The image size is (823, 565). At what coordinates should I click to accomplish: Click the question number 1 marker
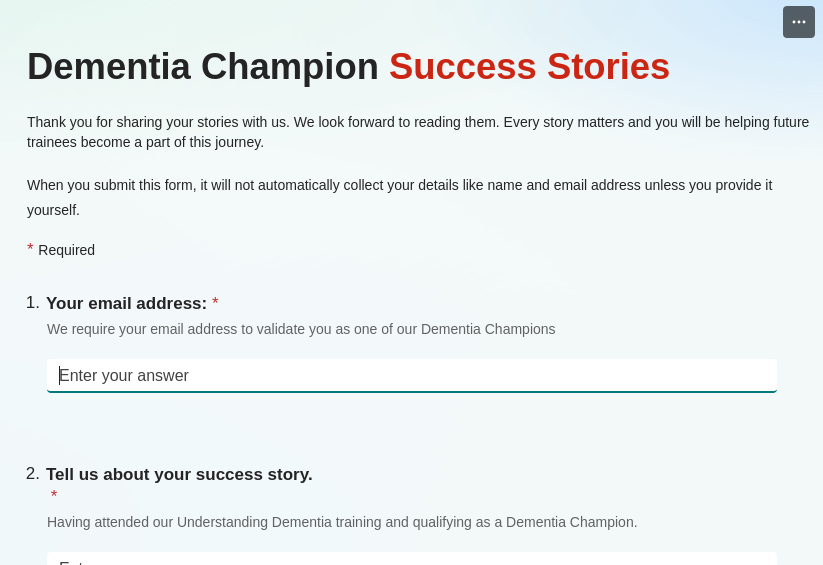32,303
